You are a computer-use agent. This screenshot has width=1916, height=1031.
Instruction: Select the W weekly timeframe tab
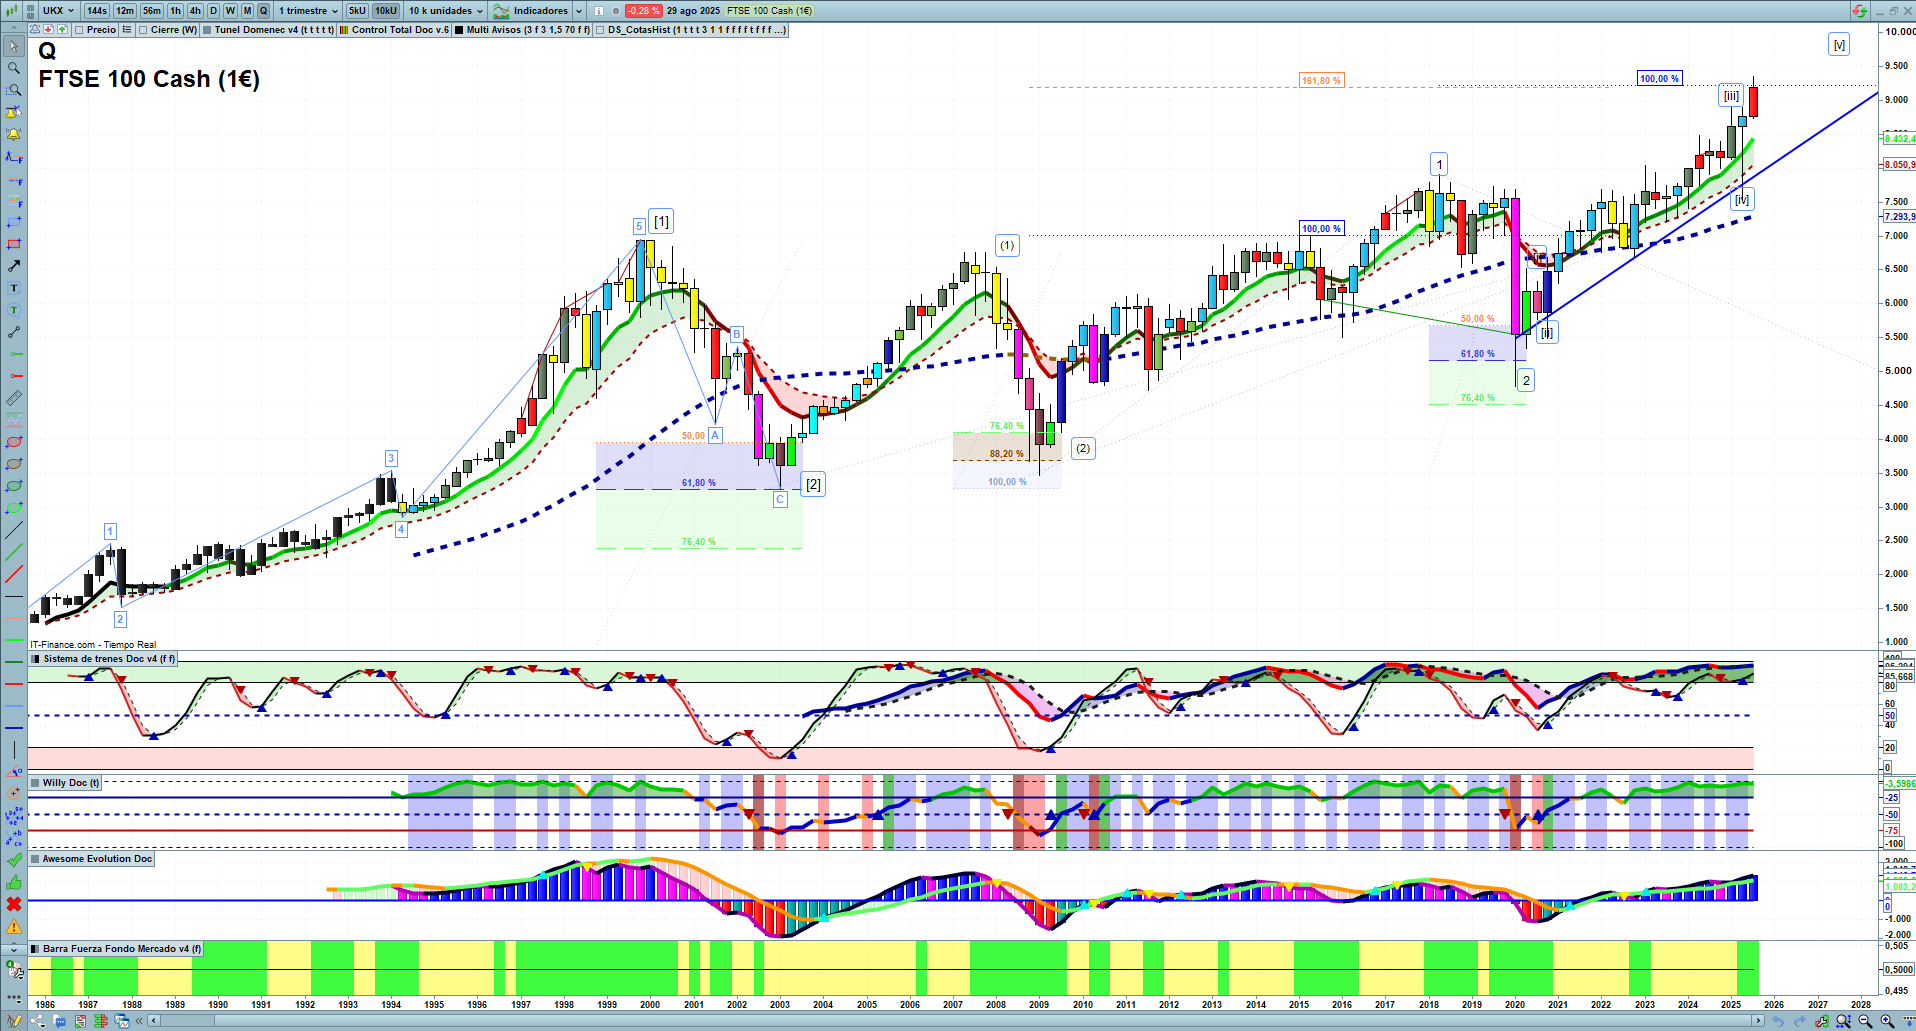click(230, 11)
